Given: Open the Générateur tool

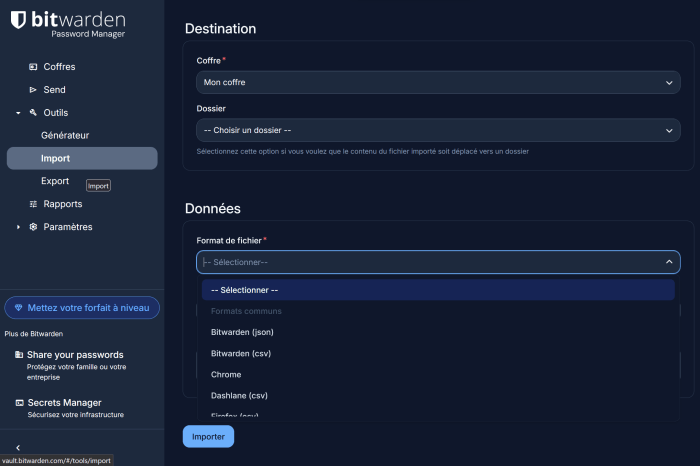Looking at the screenshot, I should pos(65,135).
